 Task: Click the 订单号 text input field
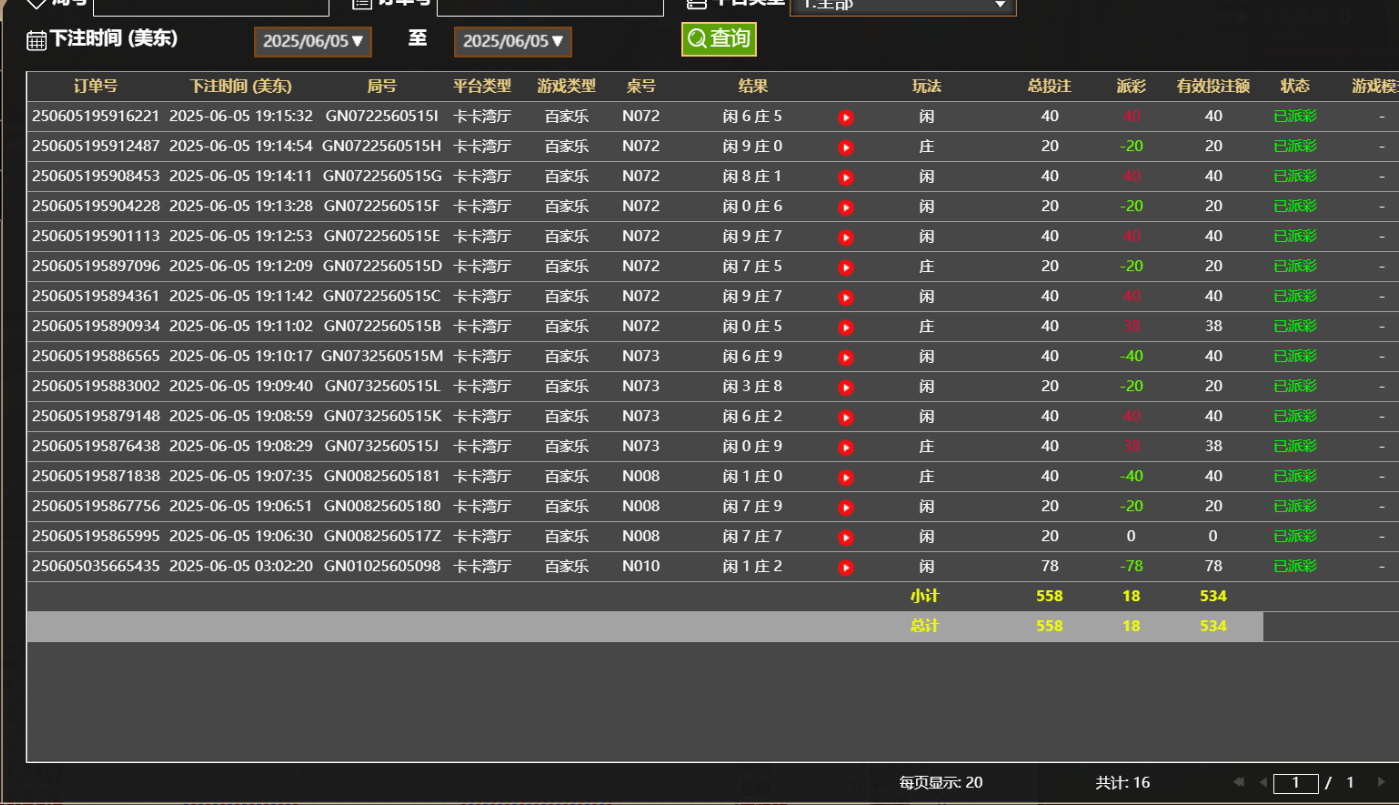(550, 6)
